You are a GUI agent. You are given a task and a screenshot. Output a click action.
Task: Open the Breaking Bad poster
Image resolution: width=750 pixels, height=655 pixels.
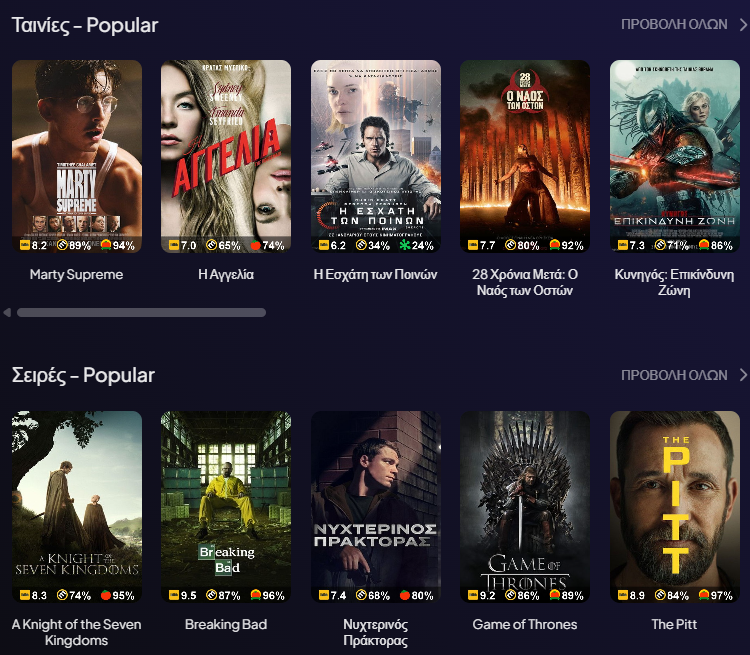point(226,495)
